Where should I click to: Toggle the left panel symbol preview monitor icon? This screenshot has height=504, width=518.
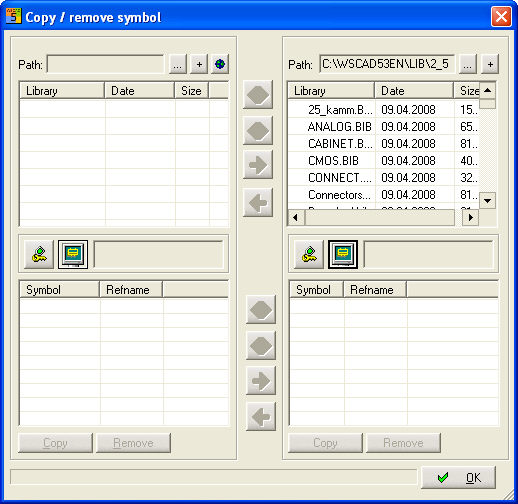pyautogui.click(x=73, y=254)
